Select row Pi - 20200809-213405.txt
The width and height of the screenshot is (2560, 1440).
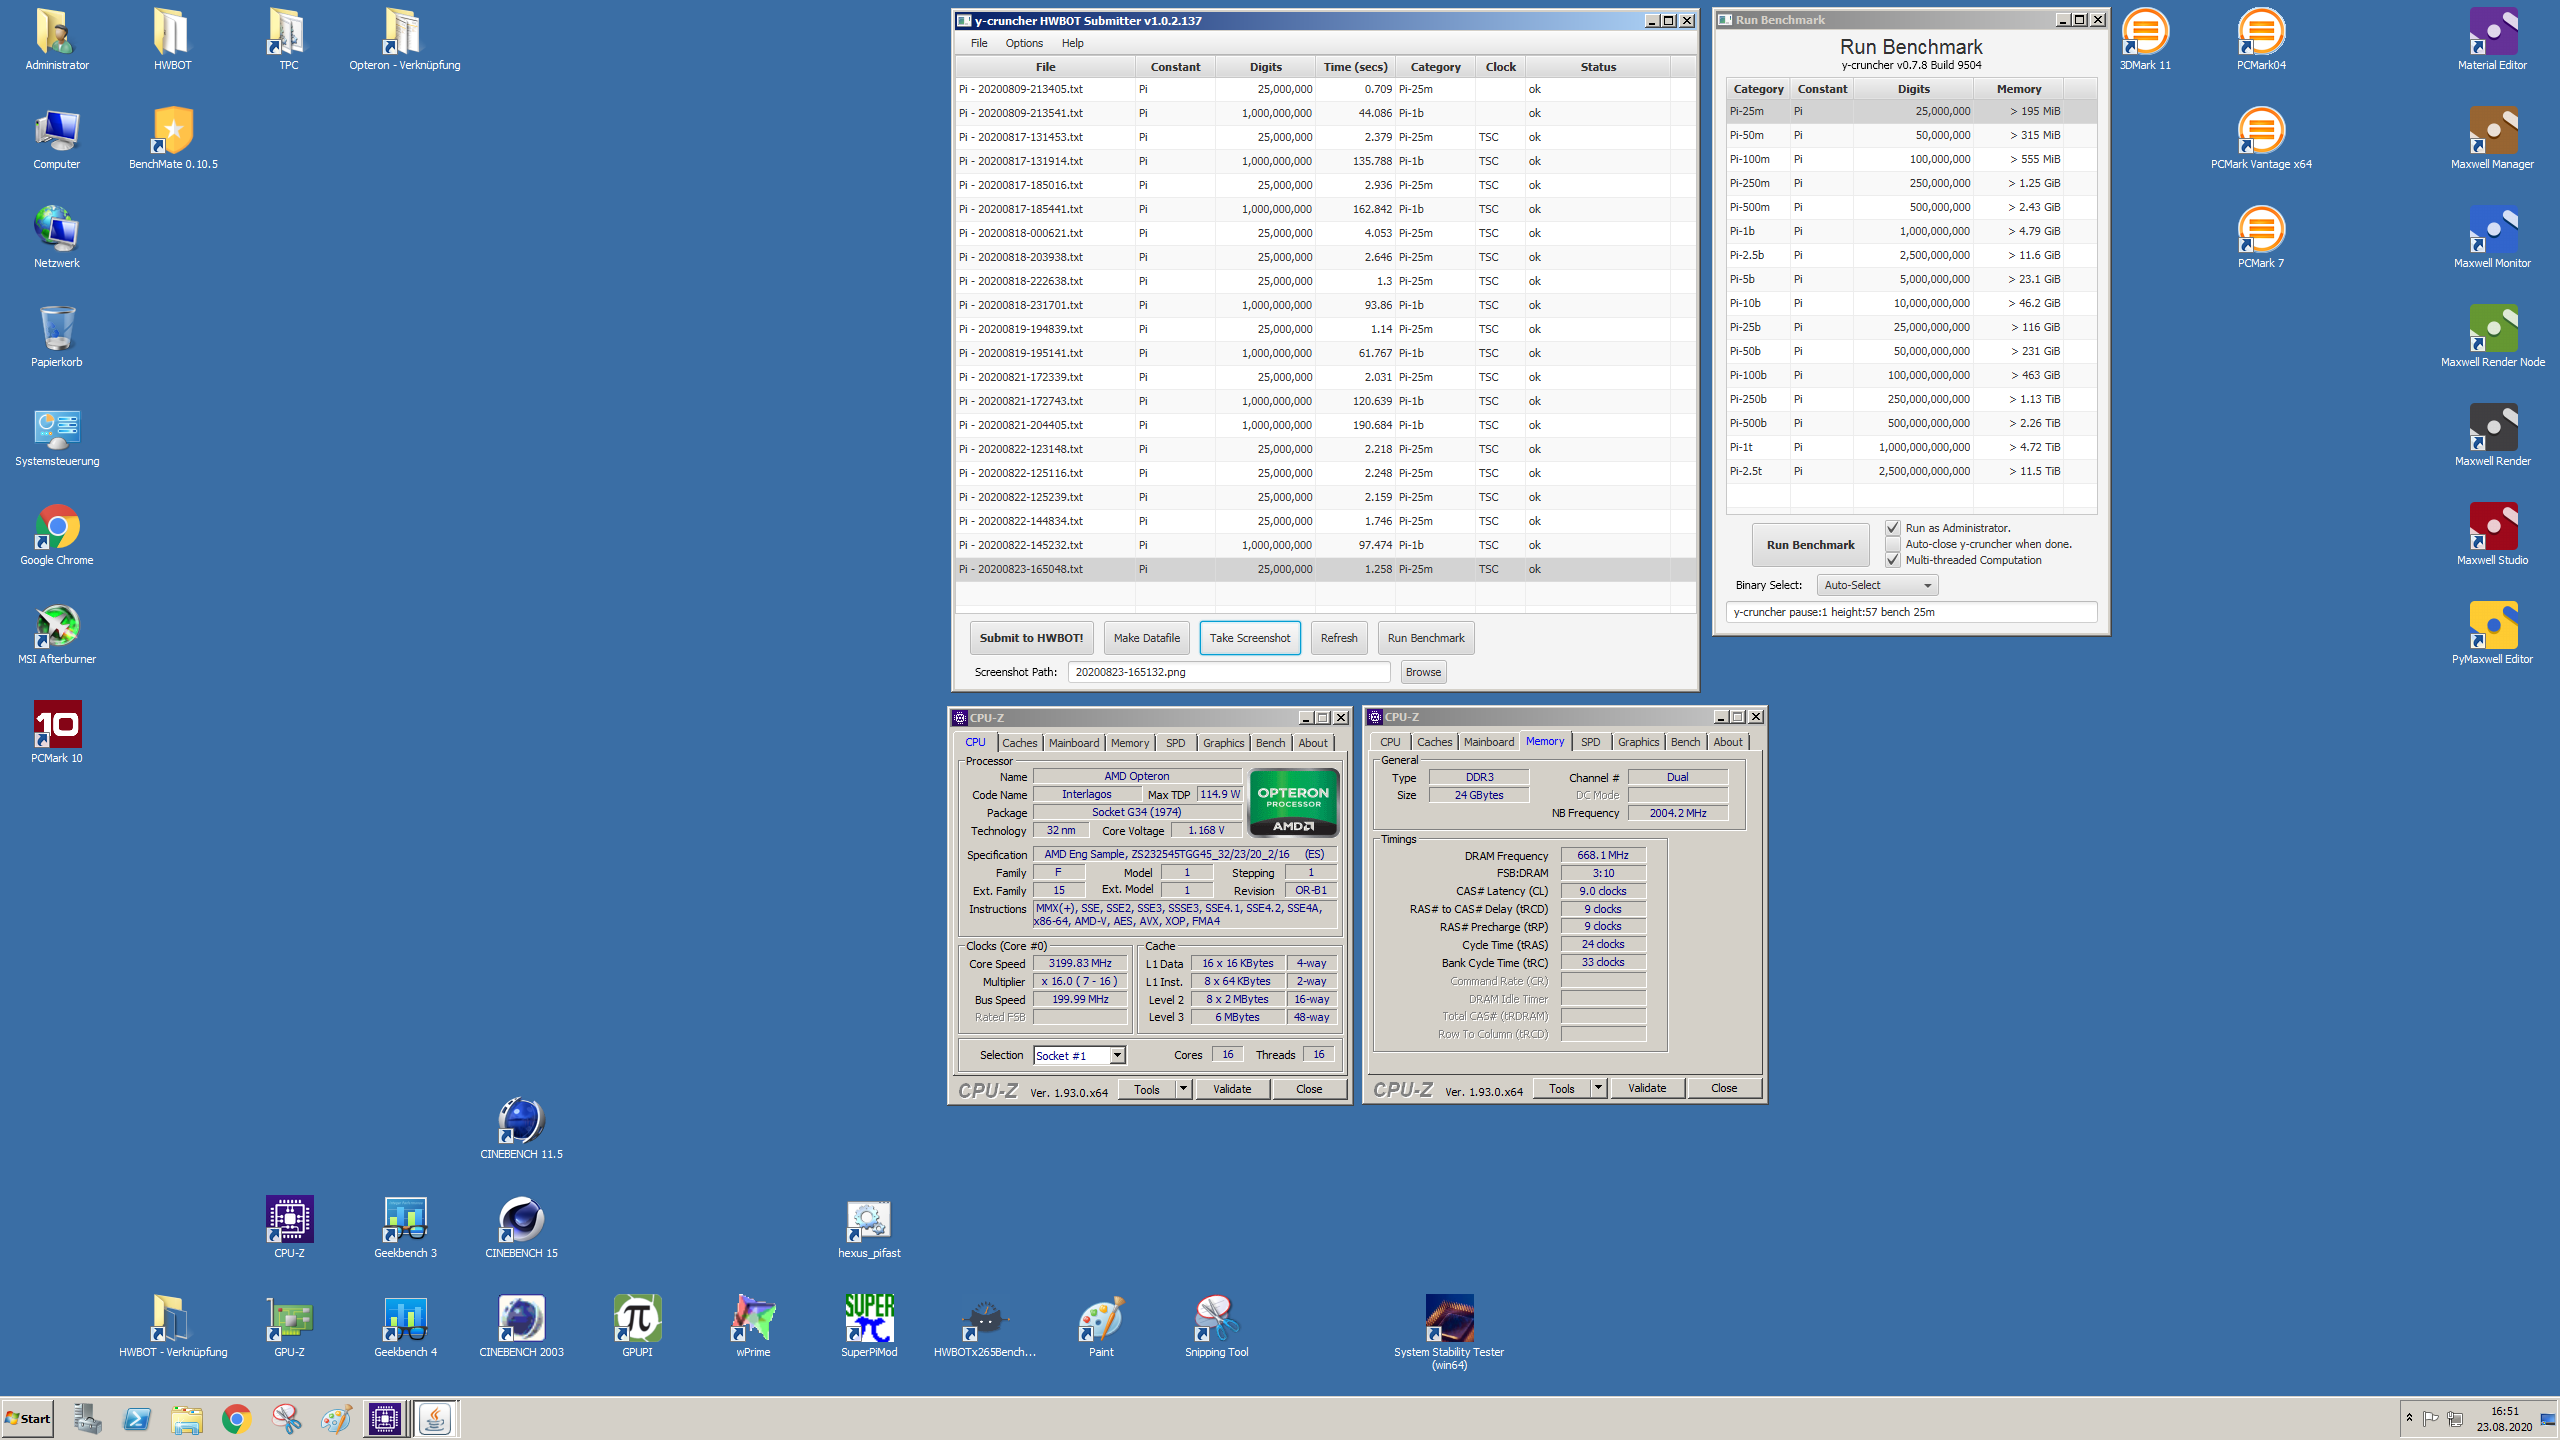[x=1326, y=89]
